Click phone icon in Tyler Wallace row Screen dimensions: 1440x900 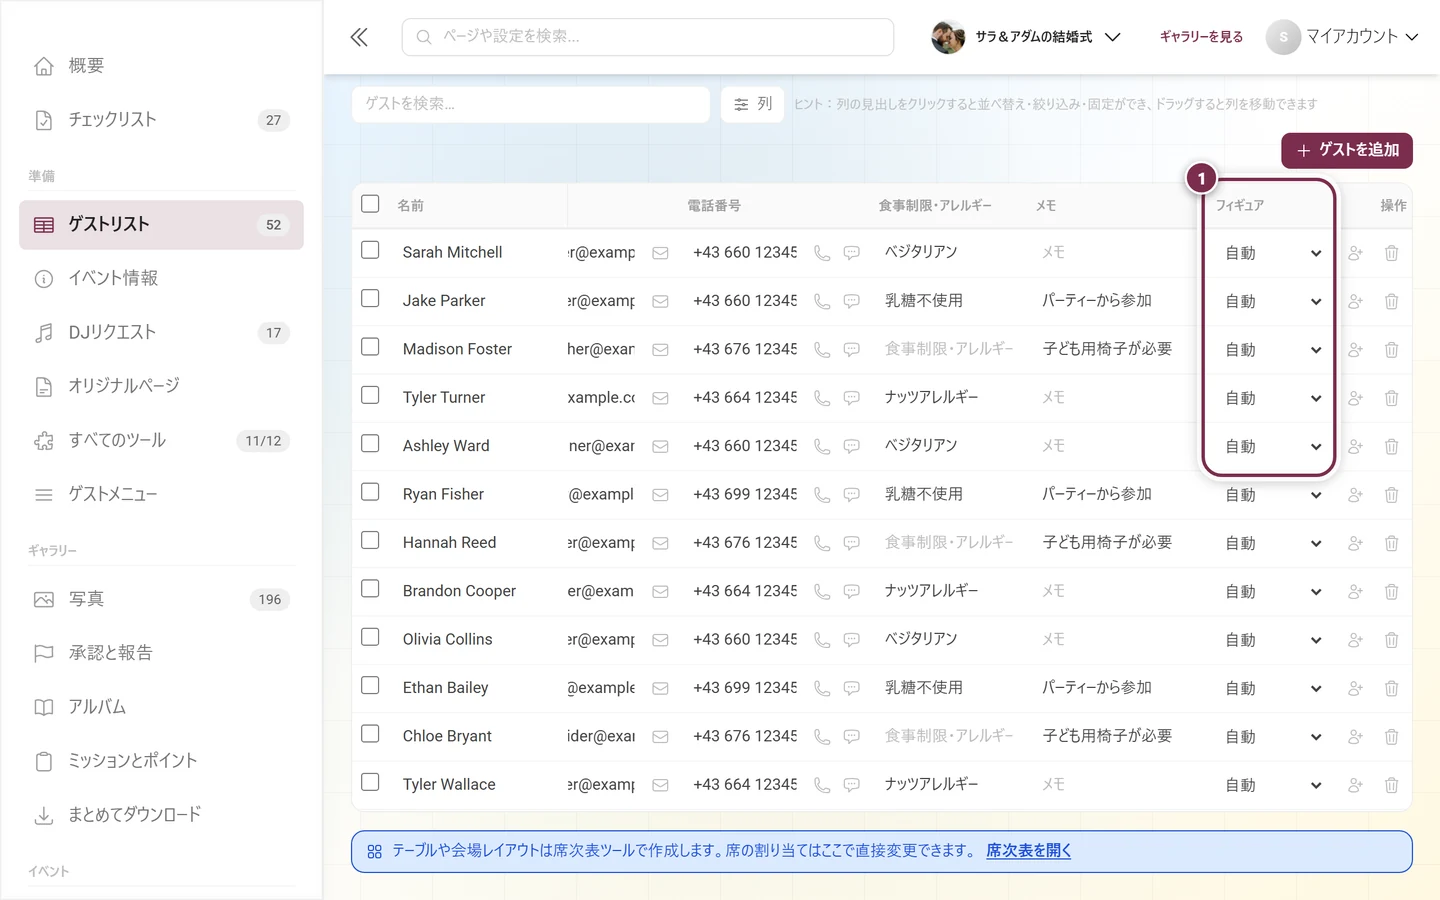(822, 785)
